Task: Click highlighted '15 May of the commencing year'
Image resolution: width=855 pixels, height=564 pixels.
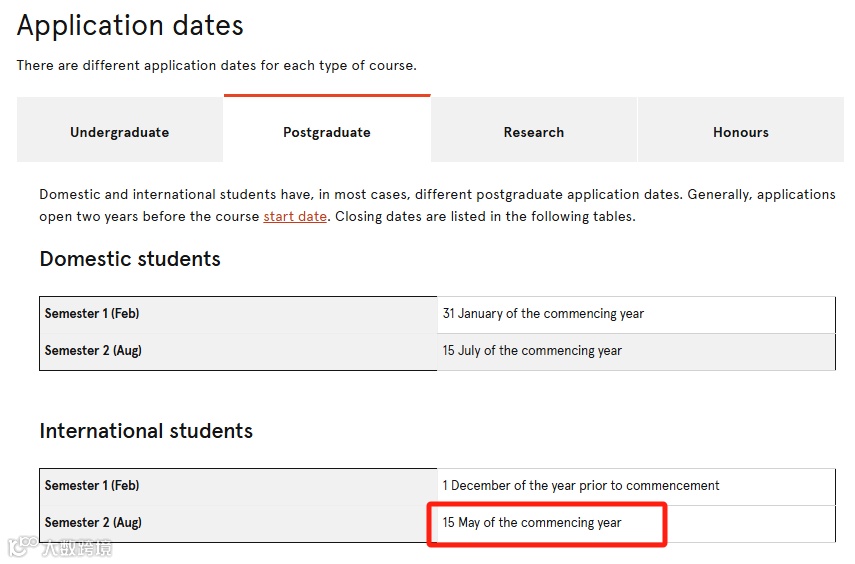Action: pos(532,523)
